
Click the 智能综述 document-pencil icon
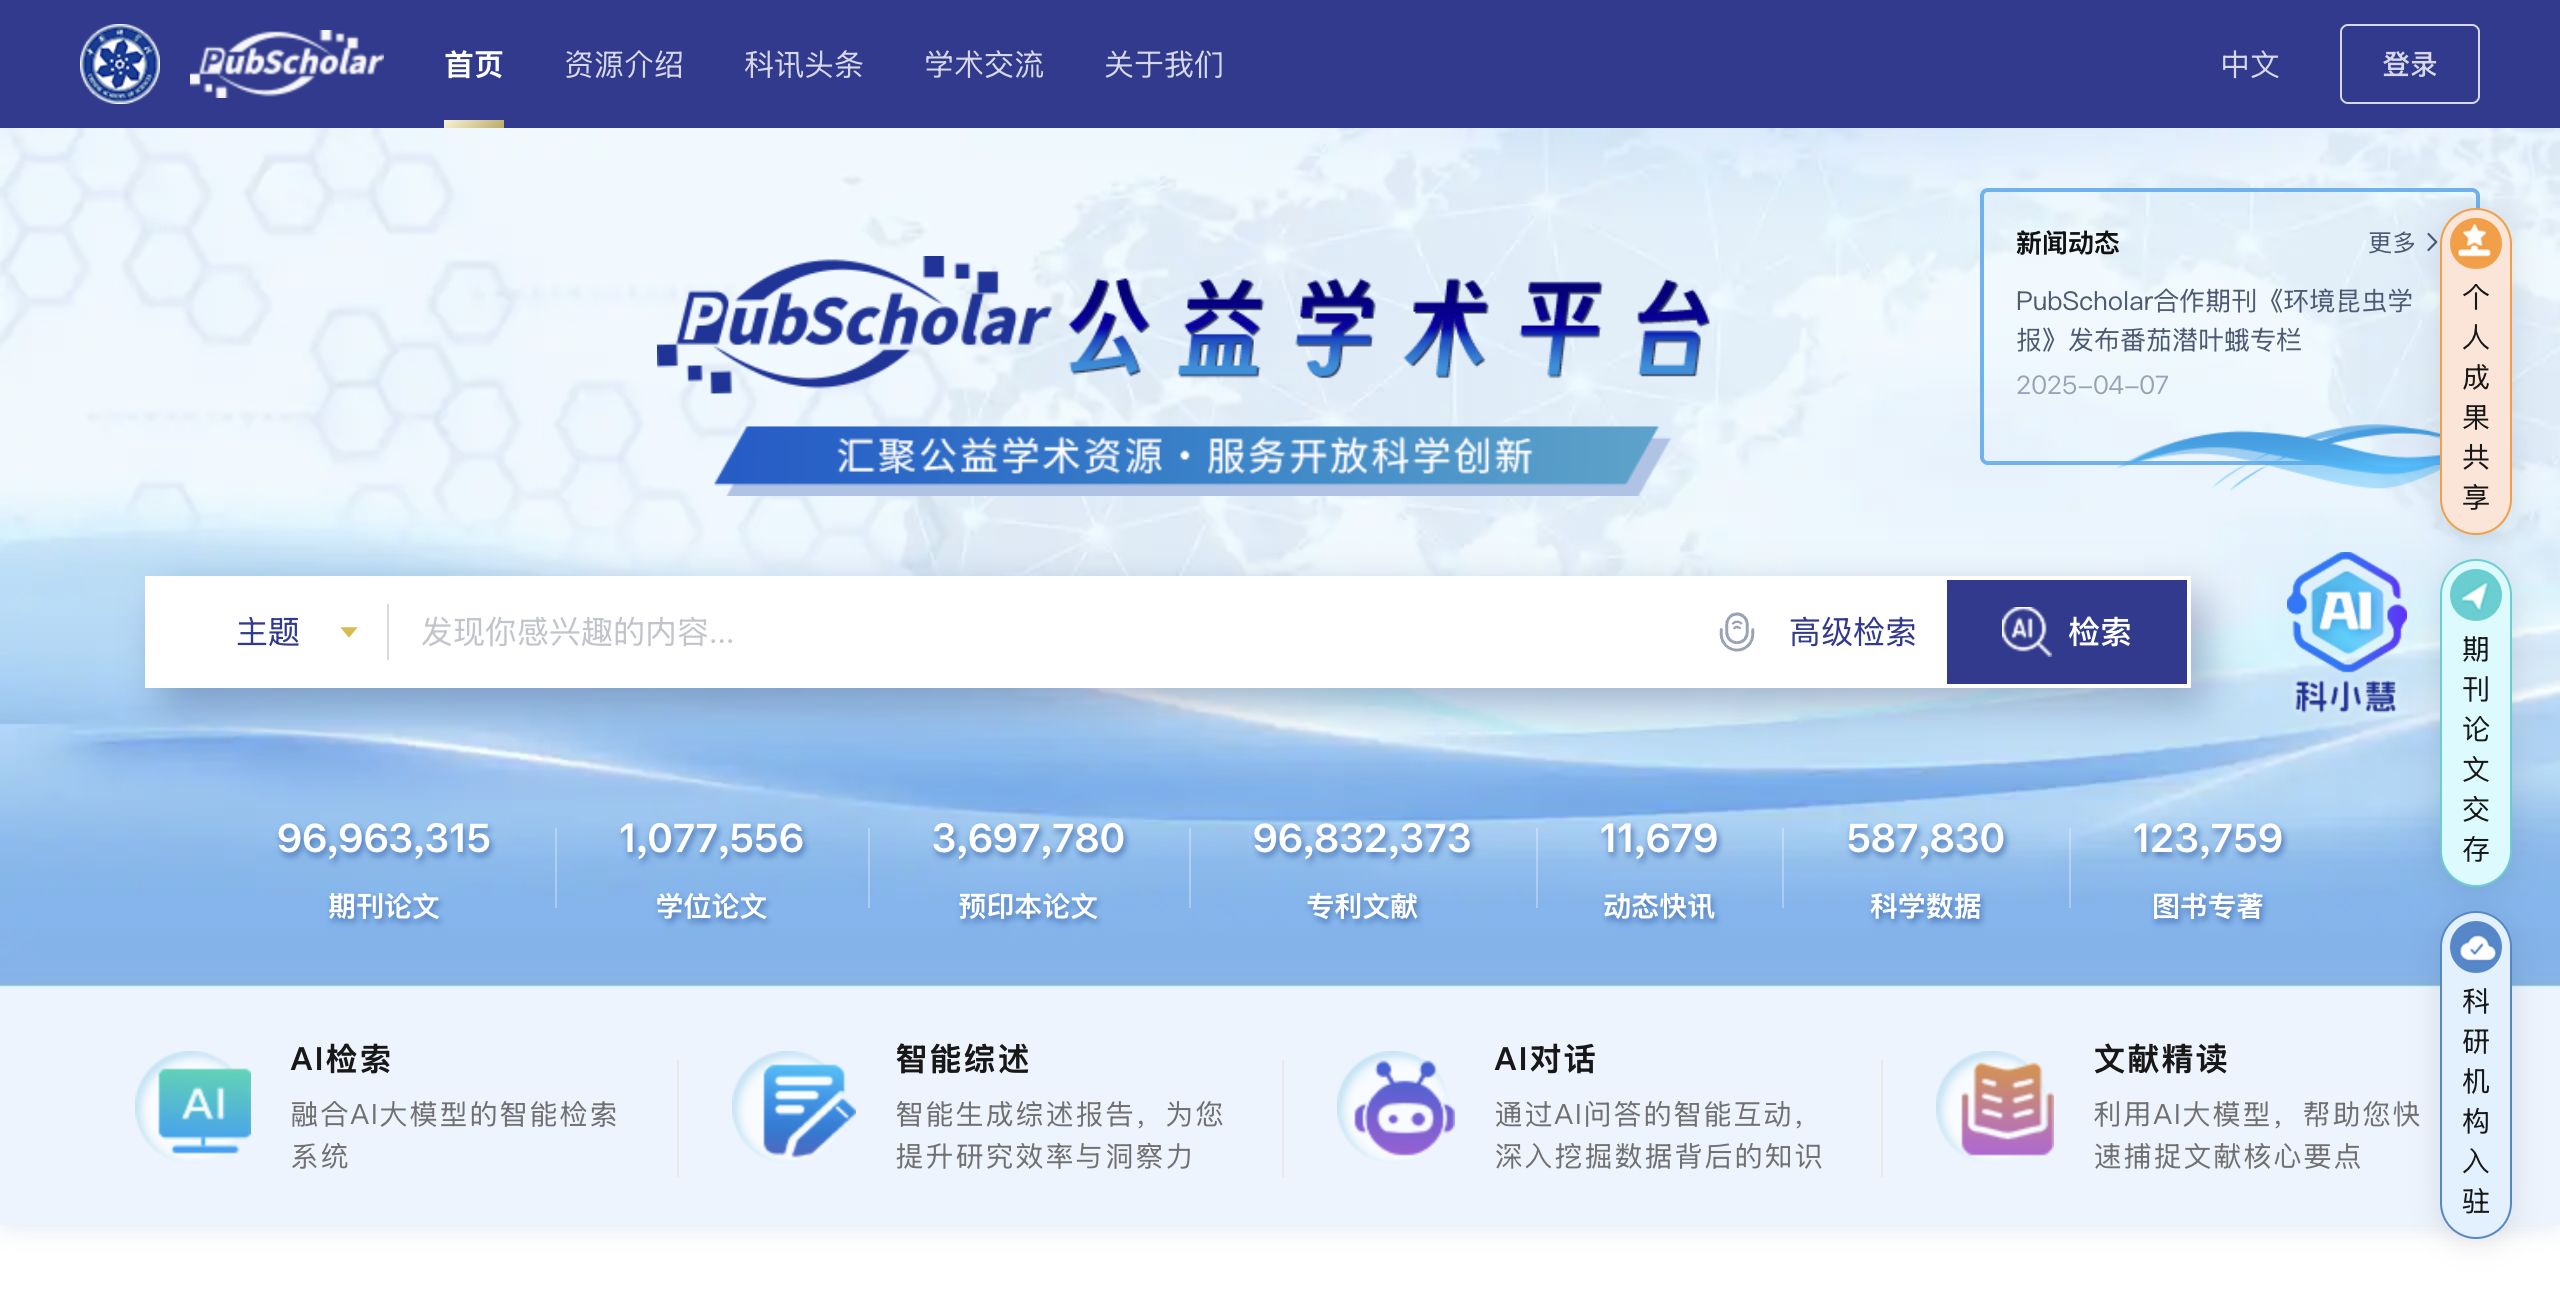point(807,1108)
